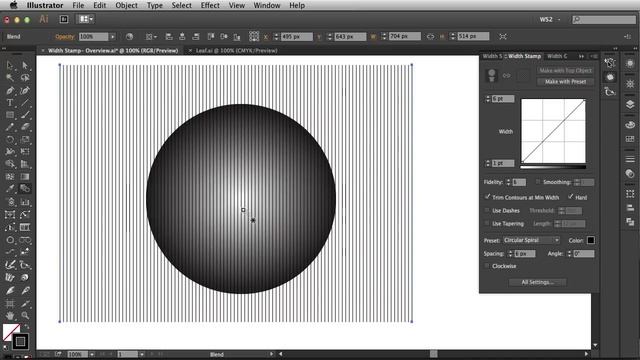Click the black Color swatch in Width Stamp

591,240
